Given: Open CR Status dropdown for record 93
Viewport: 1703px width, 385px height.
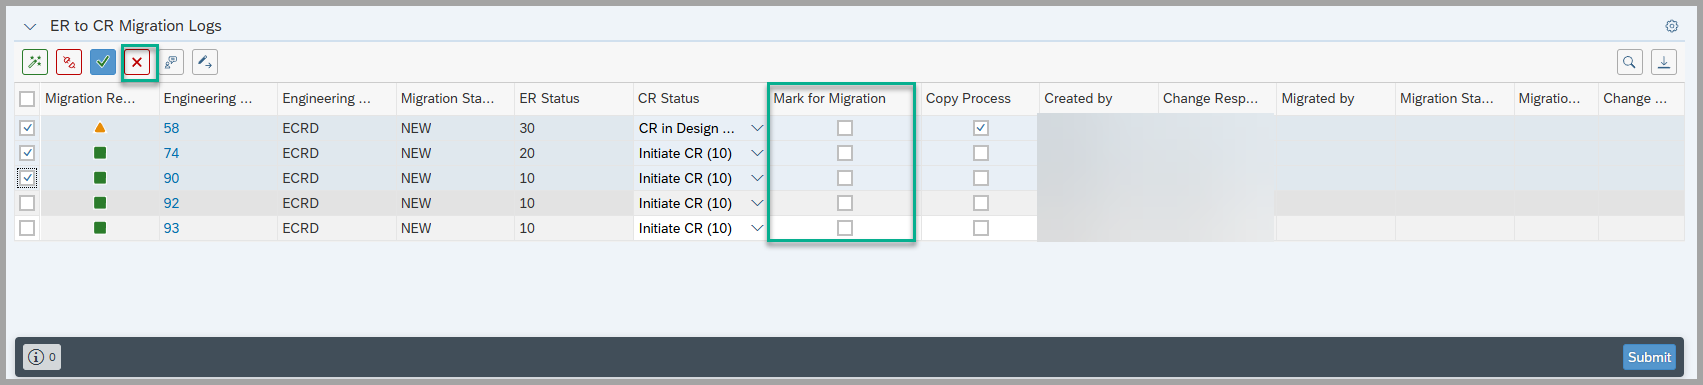Looking at the screenshot, I should [x=757, y=228].
